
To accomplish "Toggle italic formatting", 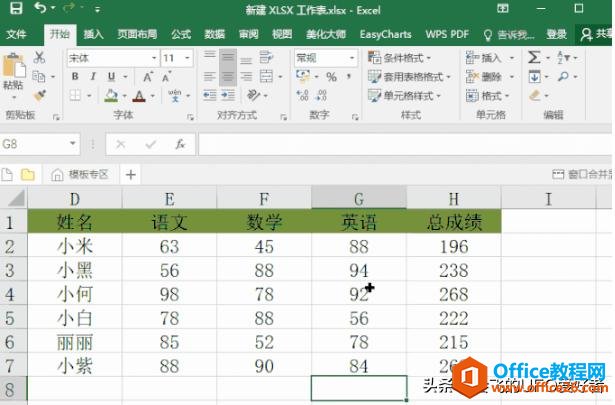I will (x=93, y=76).
